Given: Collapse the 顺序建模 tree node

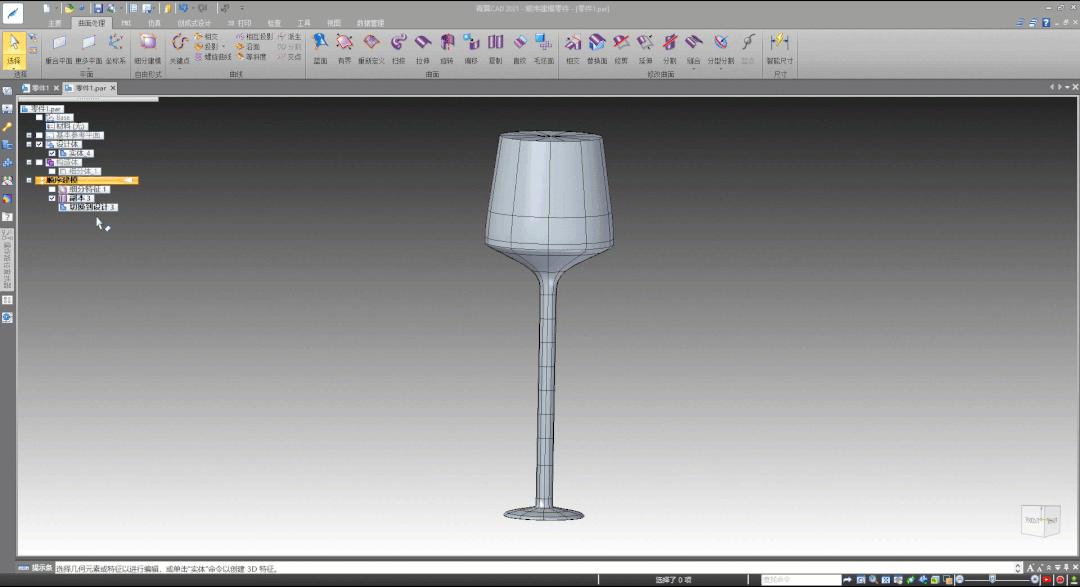Looking at the screenshot, I should [x=29, y=181].
